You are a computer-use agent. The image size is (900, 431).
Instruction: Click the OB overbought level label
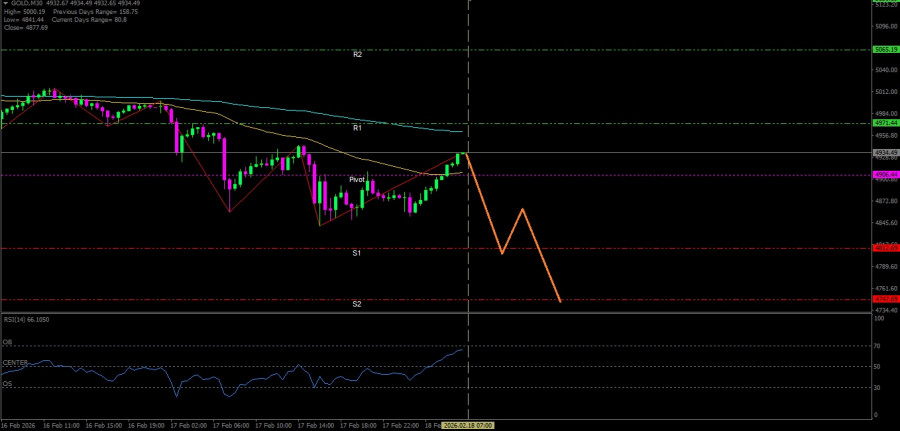(x=7, y=341)
